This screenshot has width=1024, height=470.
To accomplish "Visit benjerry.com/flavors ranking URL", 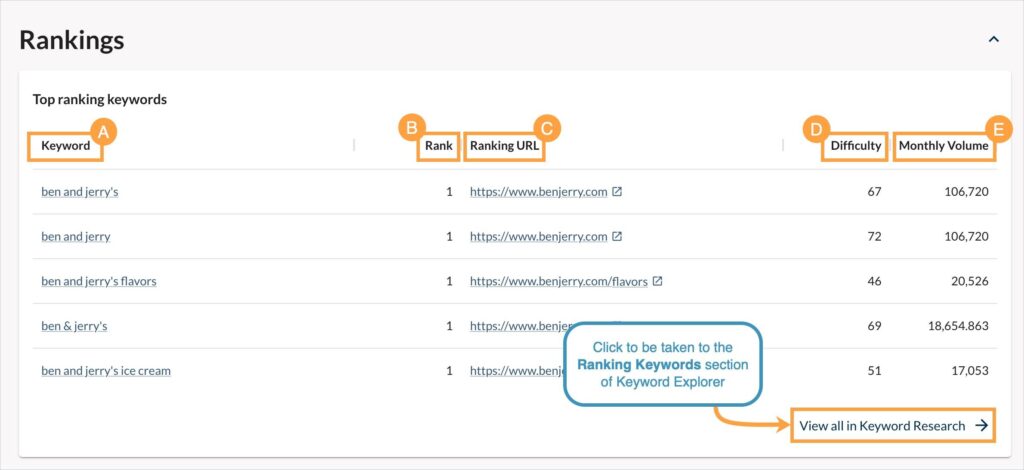I will [558, 281].
